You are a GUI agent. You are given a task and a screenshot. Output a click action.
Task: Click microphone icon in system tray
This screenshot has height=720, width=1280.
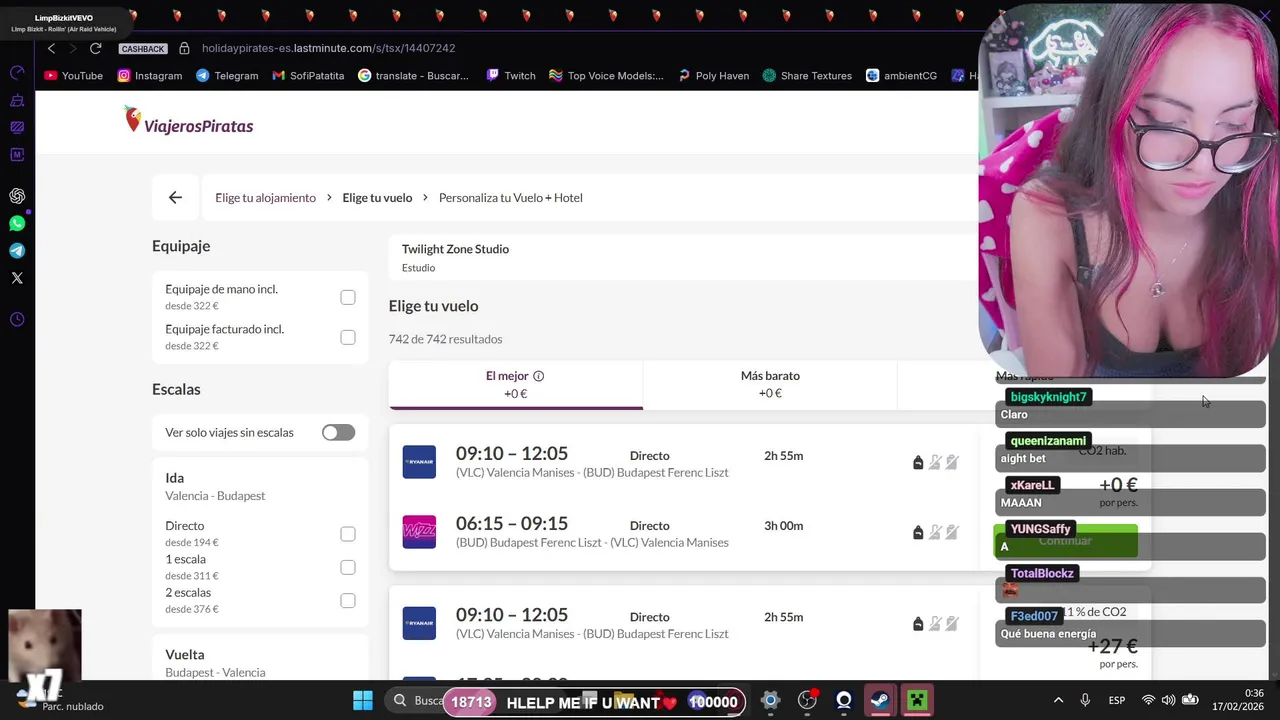point(1085,701)
